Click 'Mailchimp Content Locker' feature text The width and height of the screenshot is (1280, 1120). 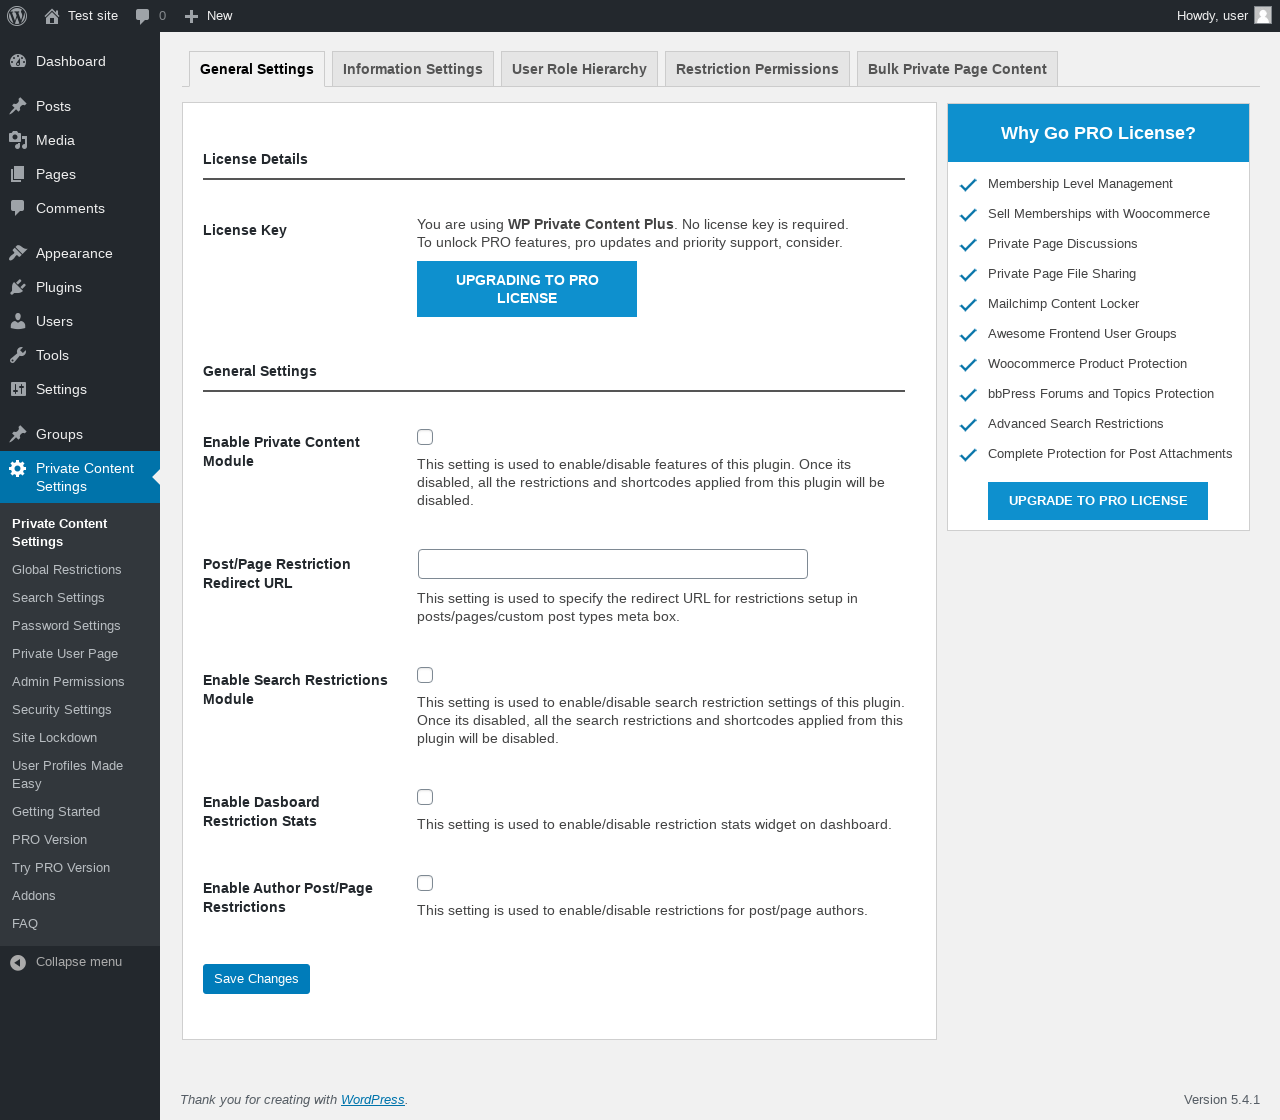point(1063,304)
